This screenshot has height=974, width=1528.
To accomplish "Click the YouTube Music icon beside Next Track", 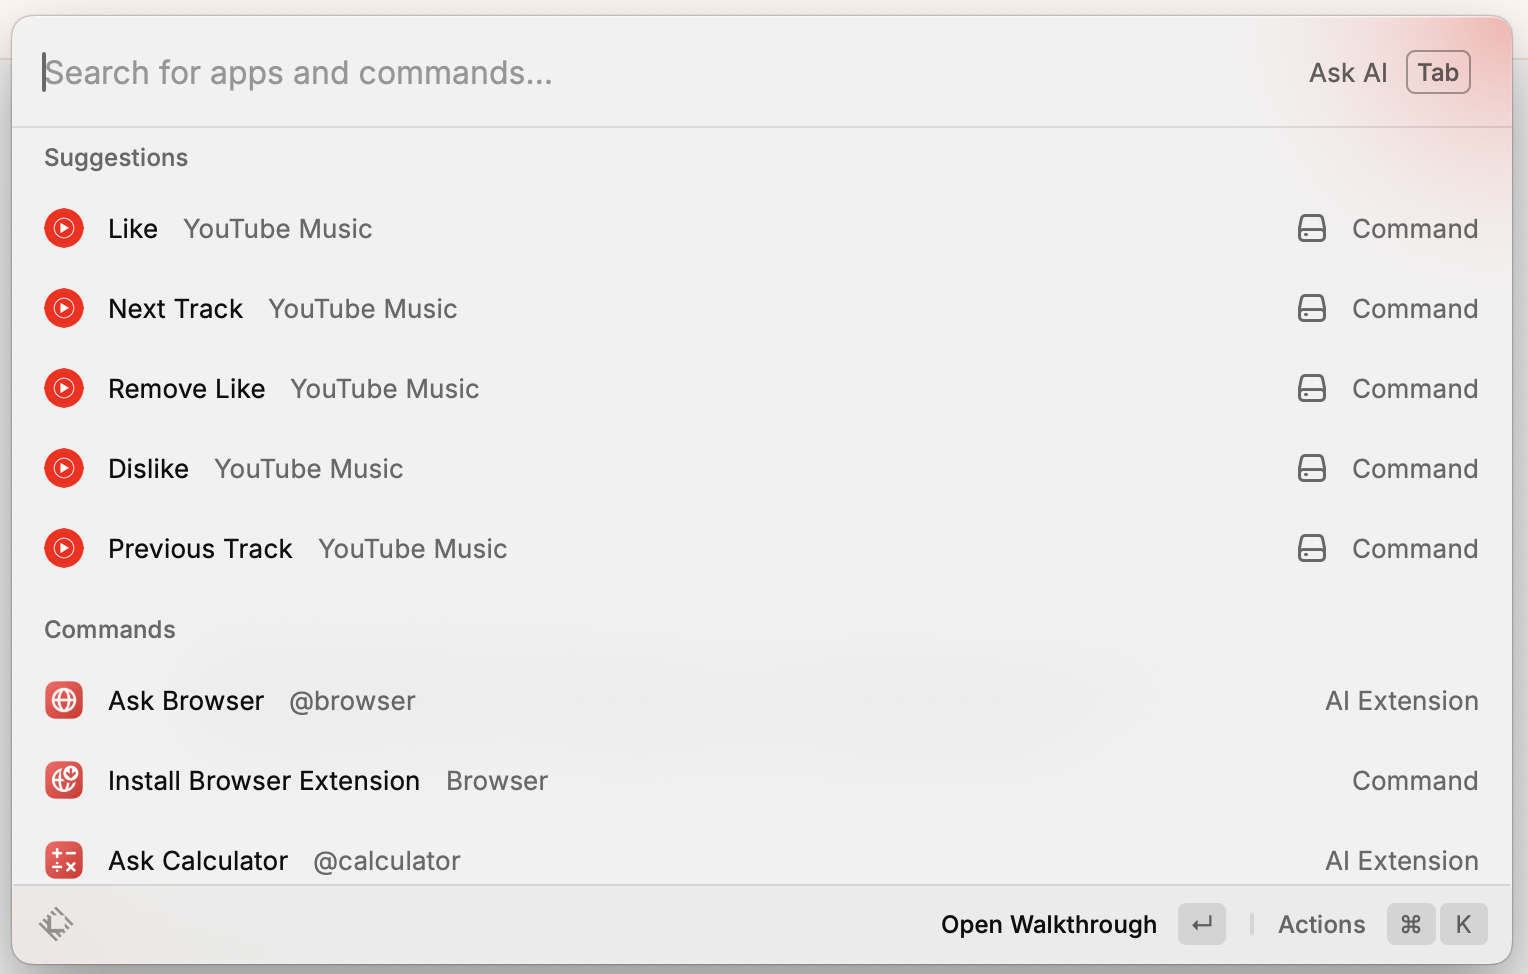I will 64,309.
